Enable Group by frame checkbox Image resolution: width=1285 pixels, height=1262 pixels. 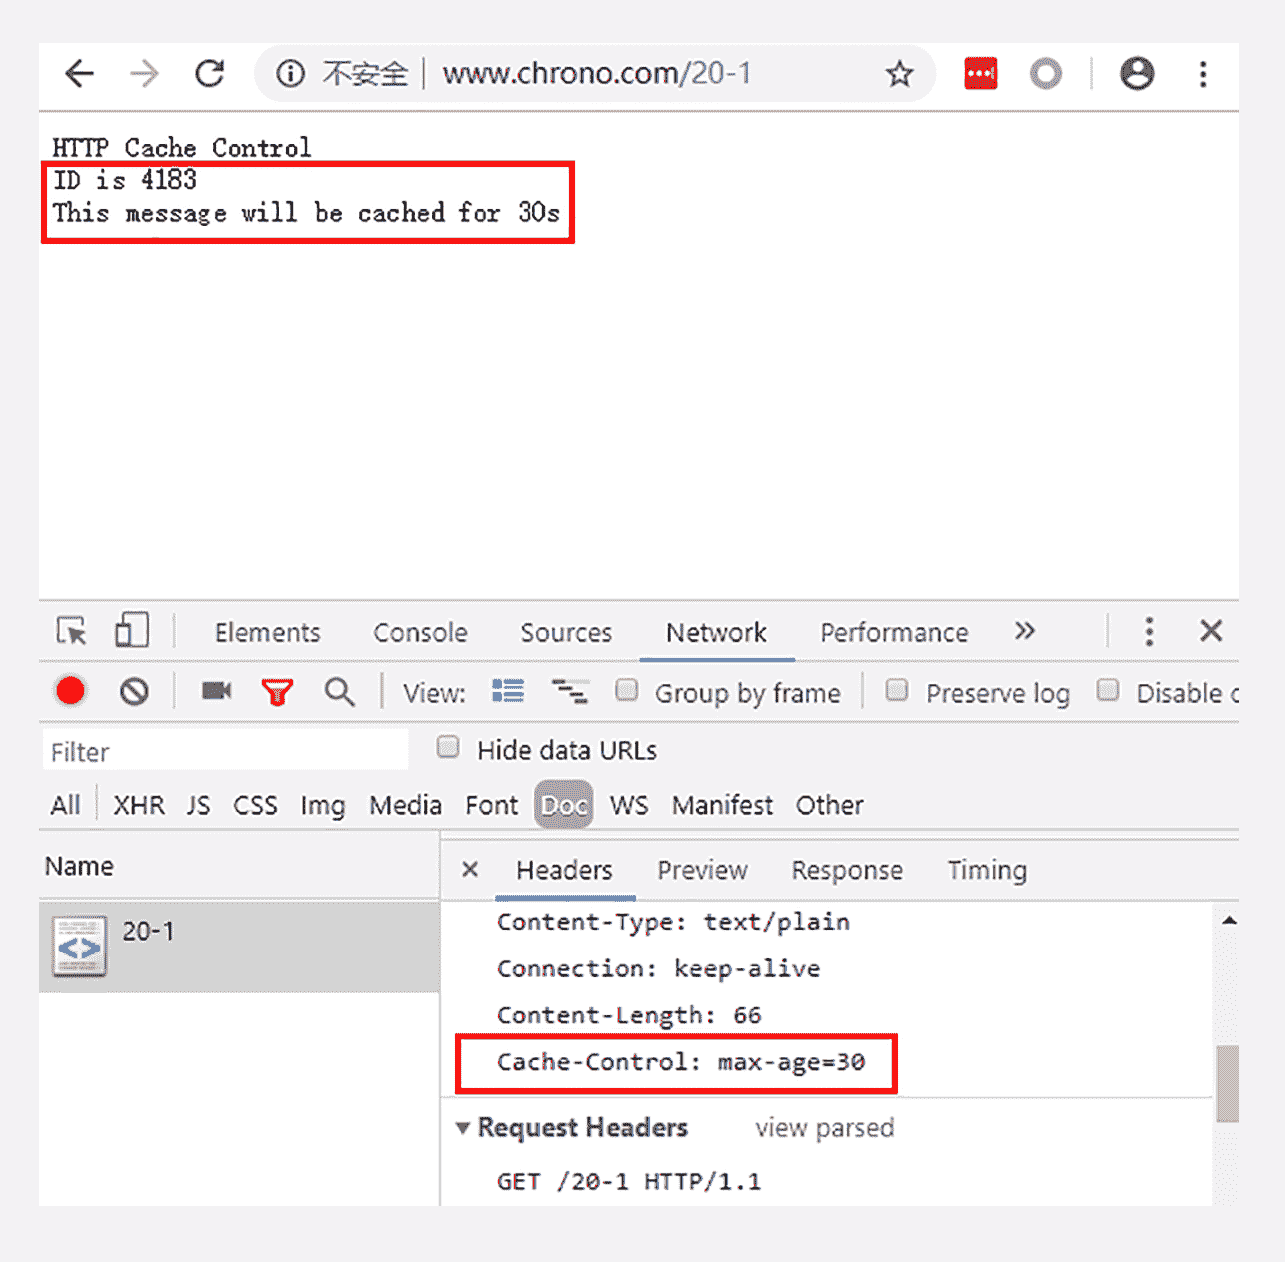click(x=627, y=690)
